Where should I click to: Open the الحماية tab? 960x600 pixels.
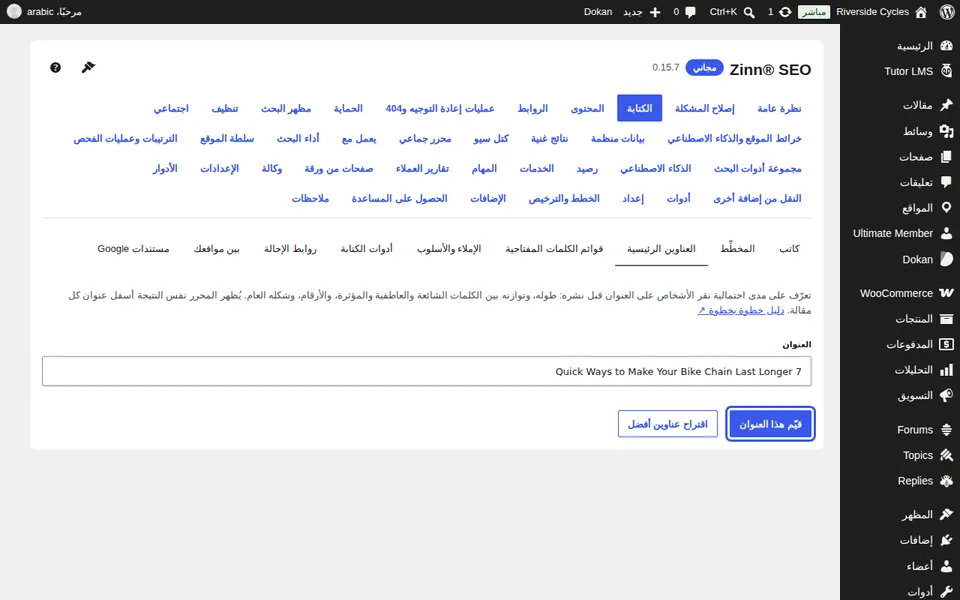click(x=348, y=108)
